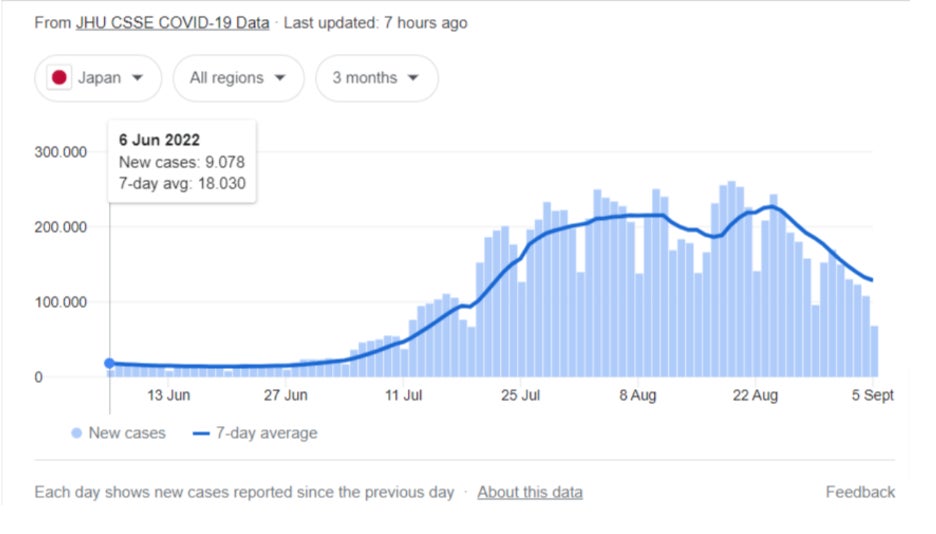Click the arrow beside All regions
Screen dimensions: 936x534
tap(280, 78)
